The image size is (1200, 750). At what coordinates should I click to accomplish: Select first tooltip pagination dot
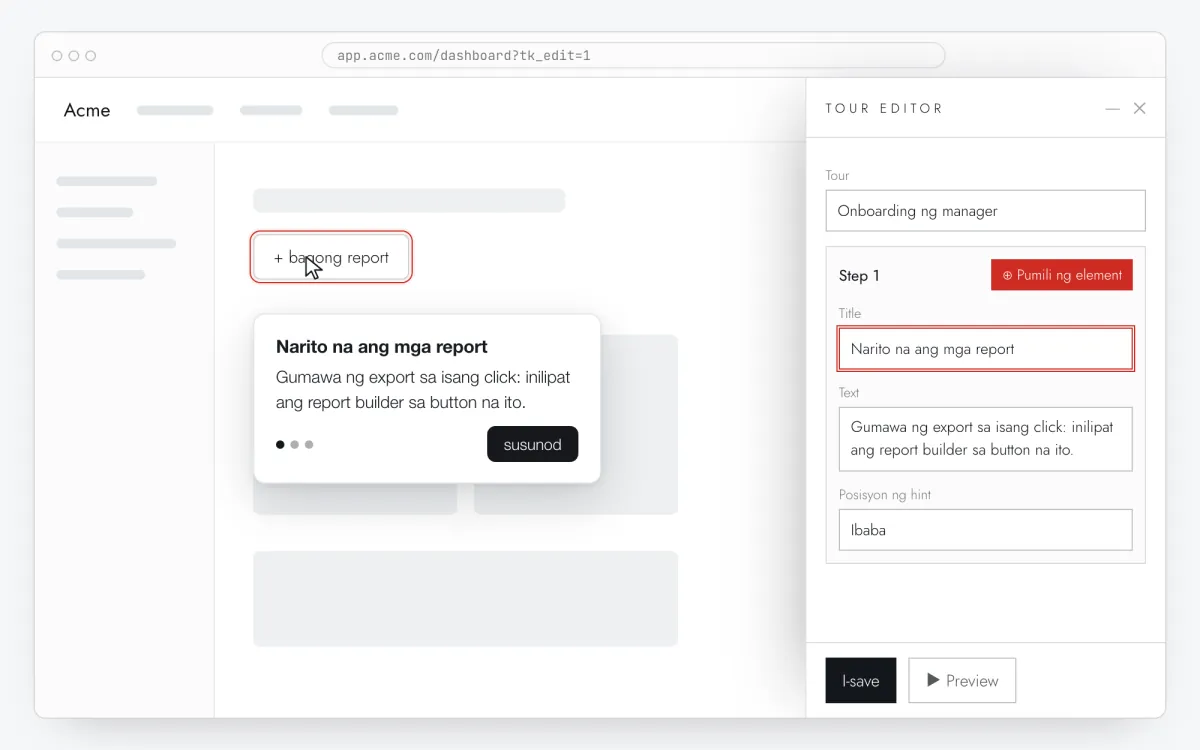click(280, 444)
